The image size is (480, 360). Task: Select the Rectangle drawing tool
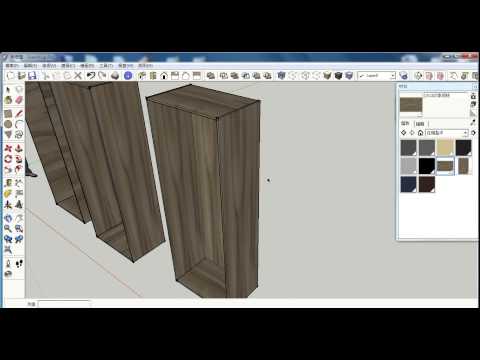8,114
